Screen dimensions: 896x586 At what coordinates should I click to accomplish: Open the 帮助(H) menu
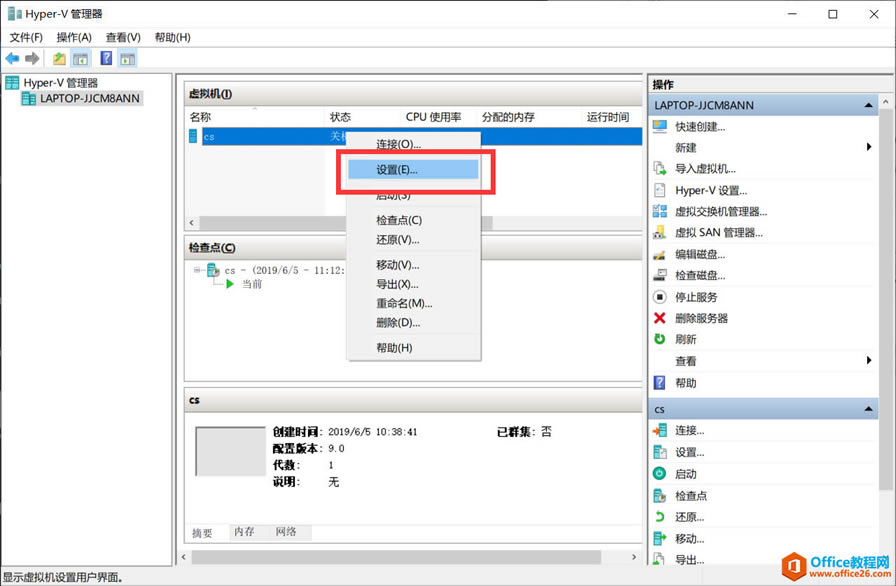(x=173, y=37)
